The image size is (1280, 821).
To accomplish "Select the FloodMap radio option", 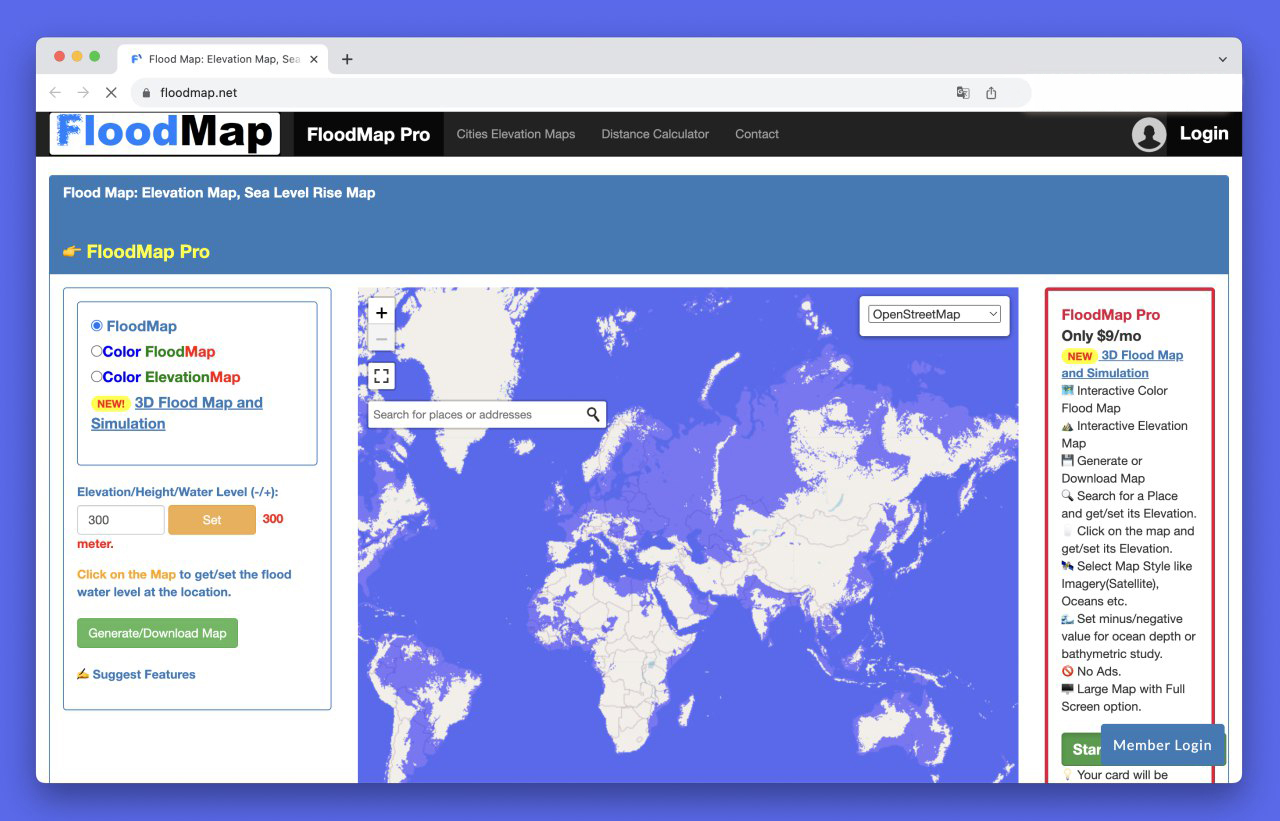I will pos(97,326).
